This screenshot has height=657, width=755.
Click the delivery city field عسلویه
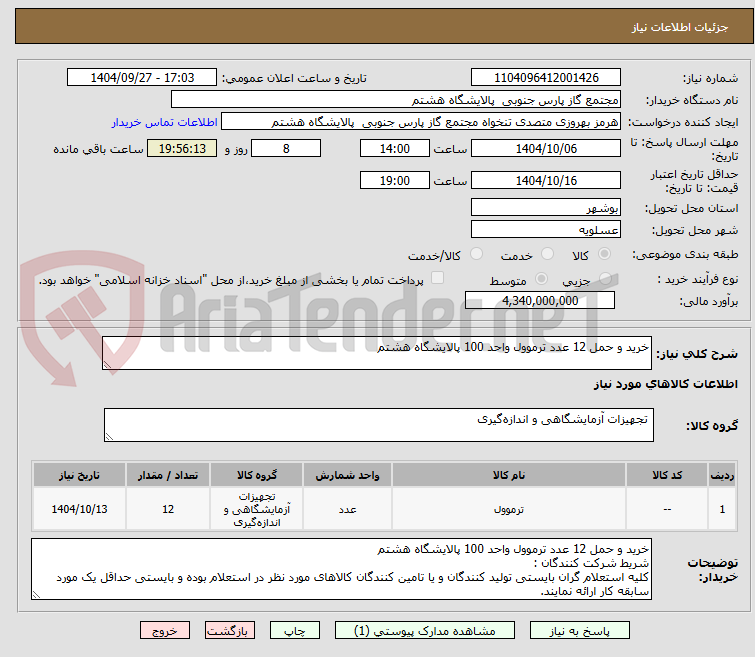point(546,229)
